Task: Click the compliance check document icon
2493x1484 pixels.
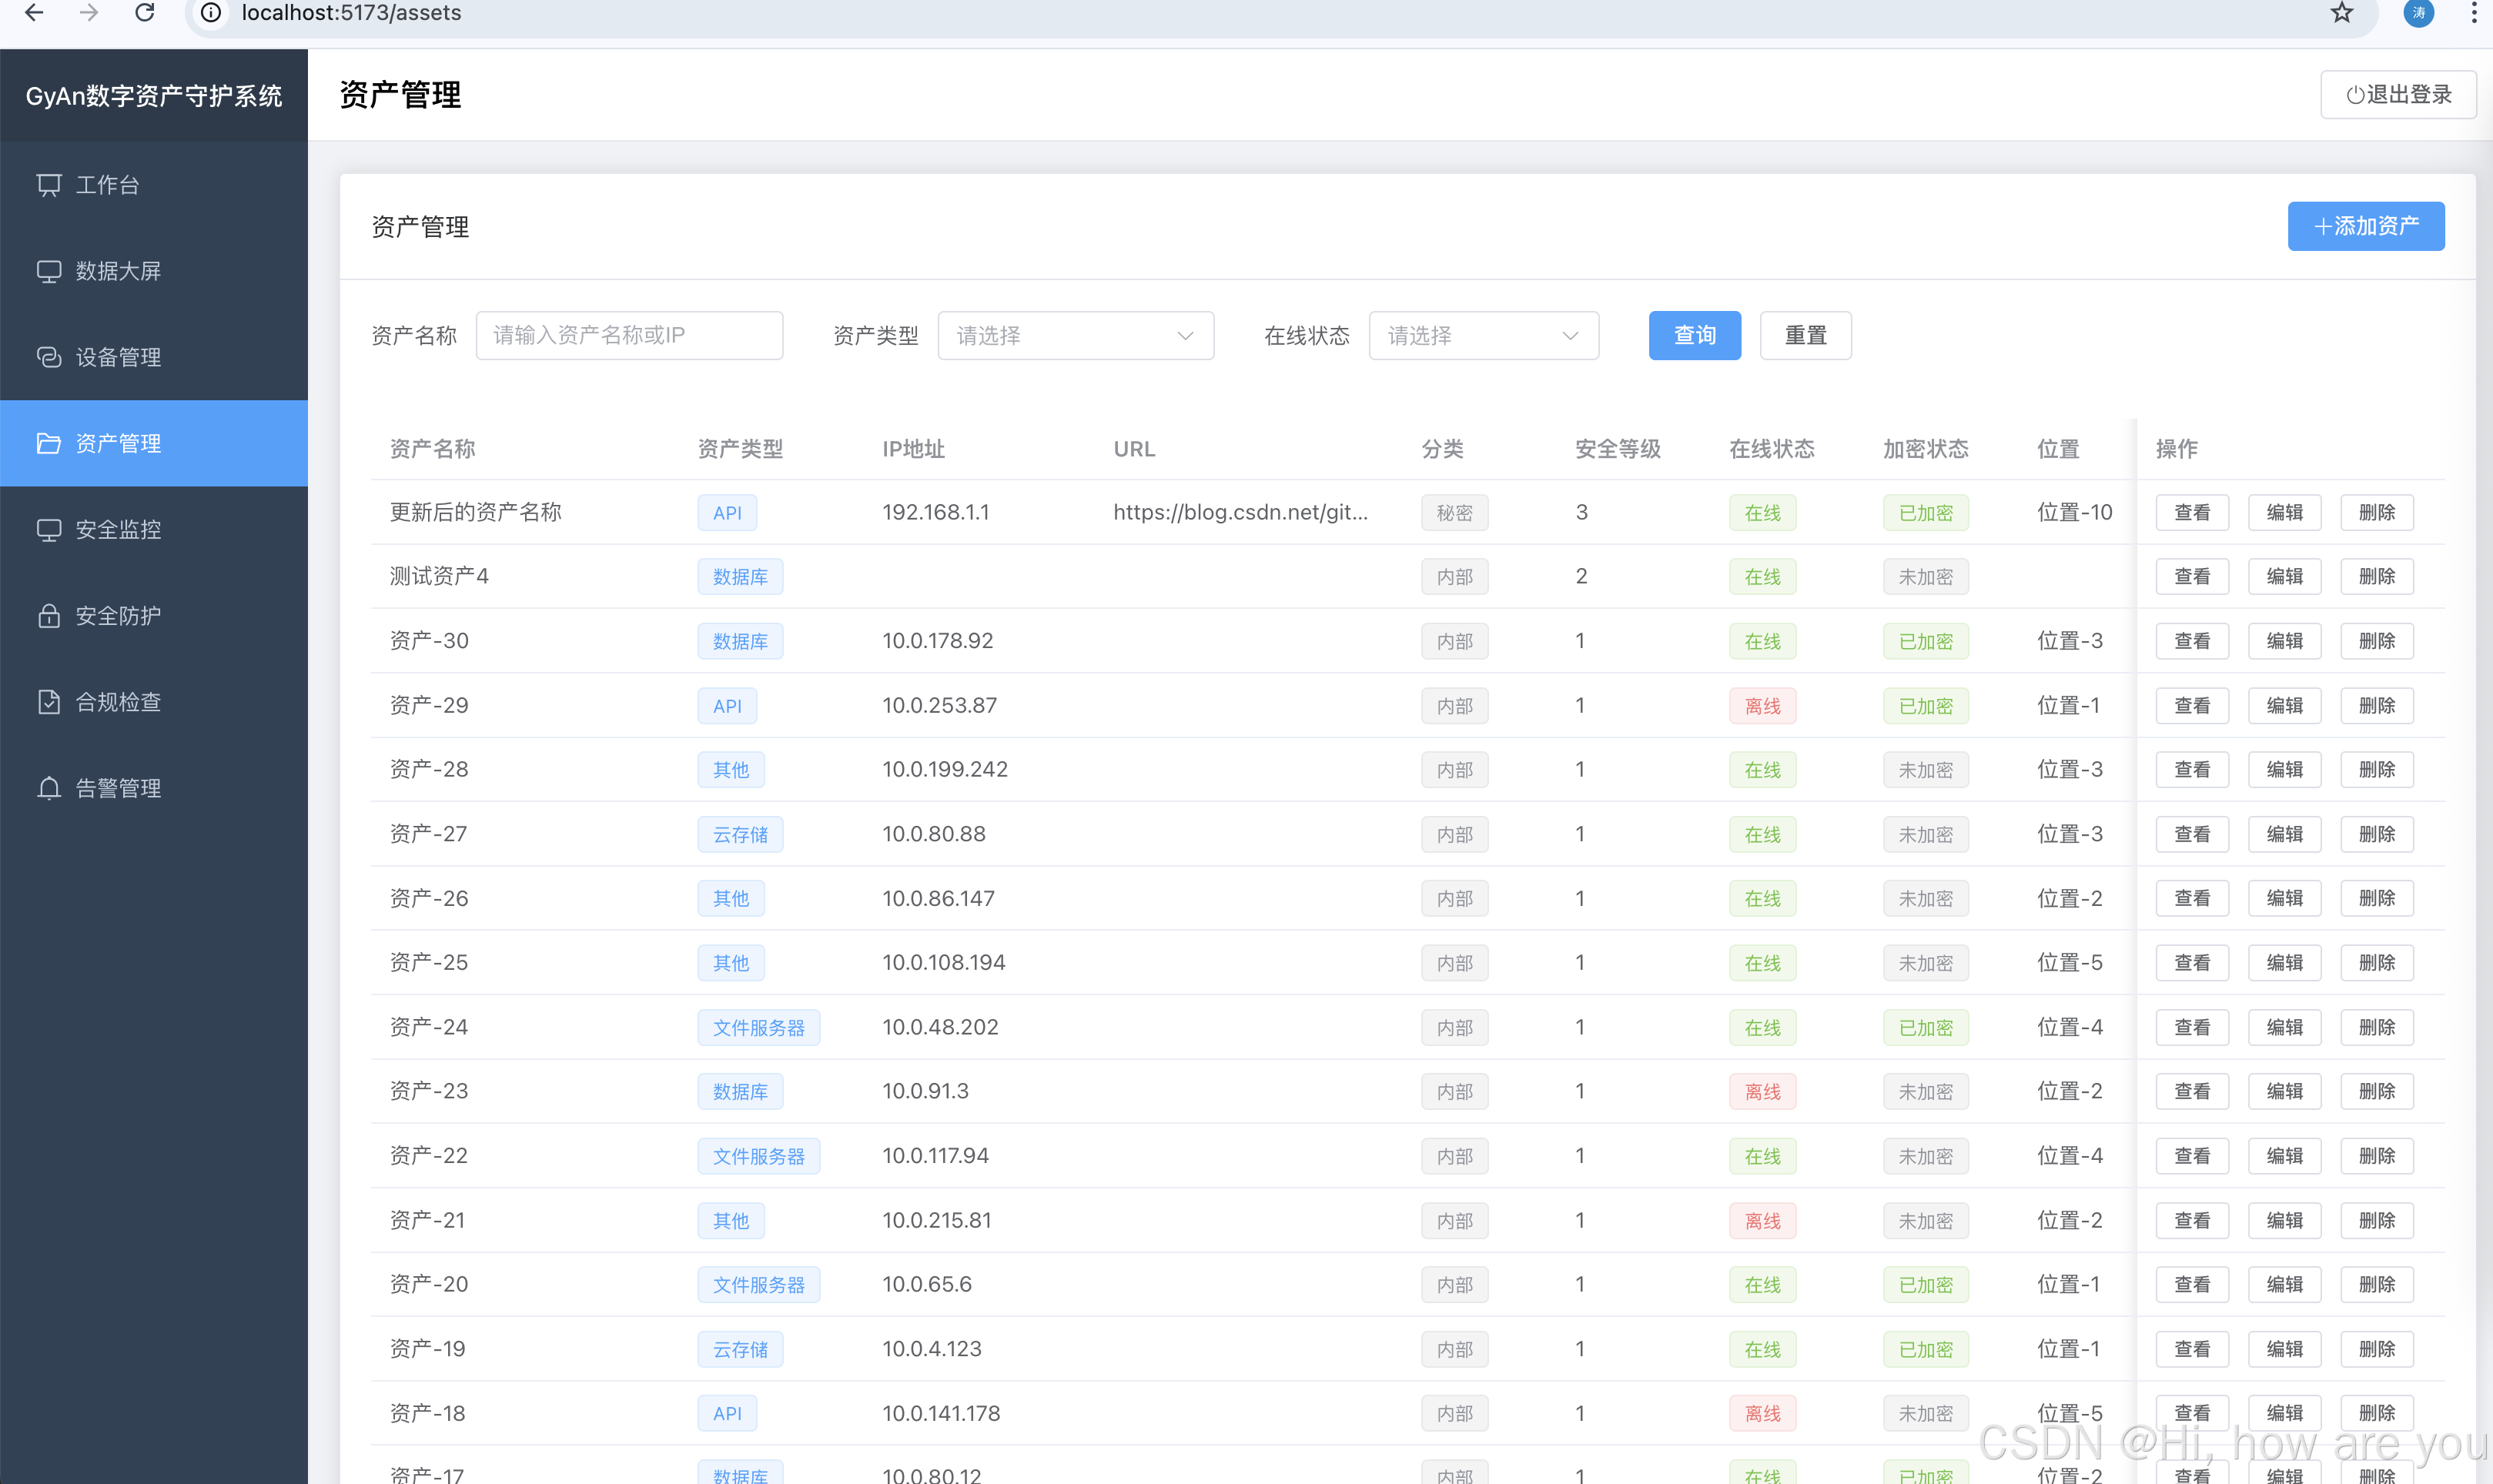Action: 48,702
